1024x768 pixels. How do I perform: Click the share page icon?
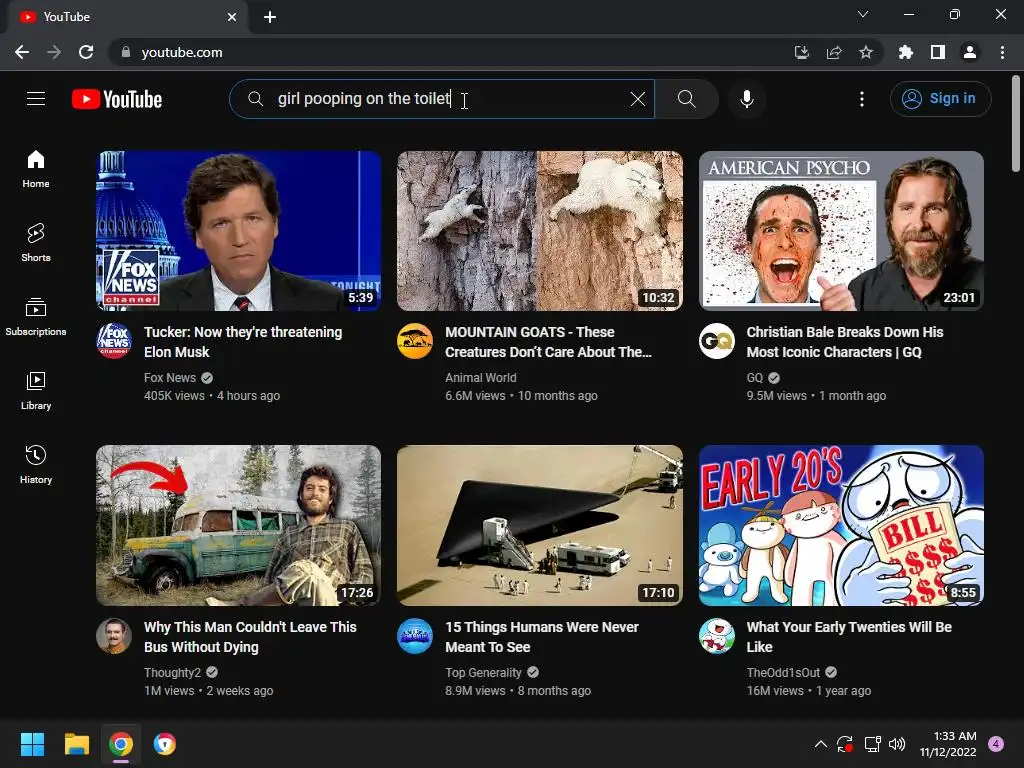[x=833, y=52]
